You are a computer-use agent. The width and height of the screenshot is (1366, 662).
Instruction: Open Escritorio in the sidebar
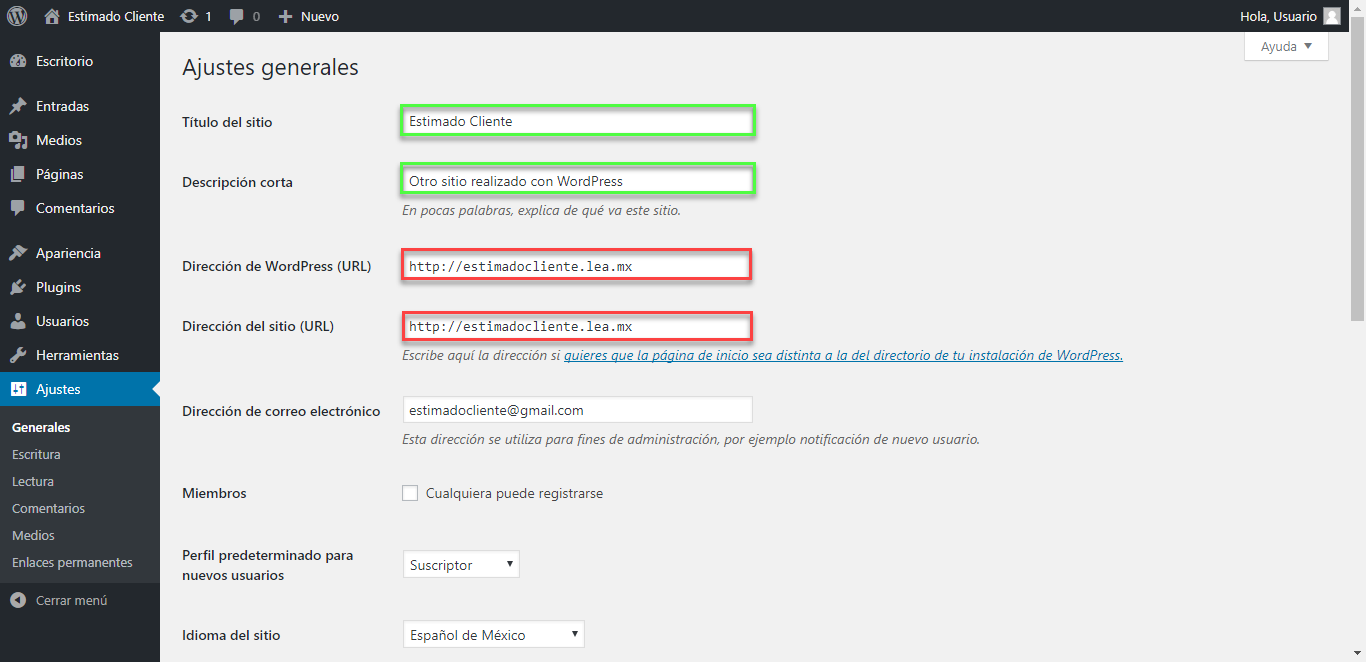[x=80, y=61]
